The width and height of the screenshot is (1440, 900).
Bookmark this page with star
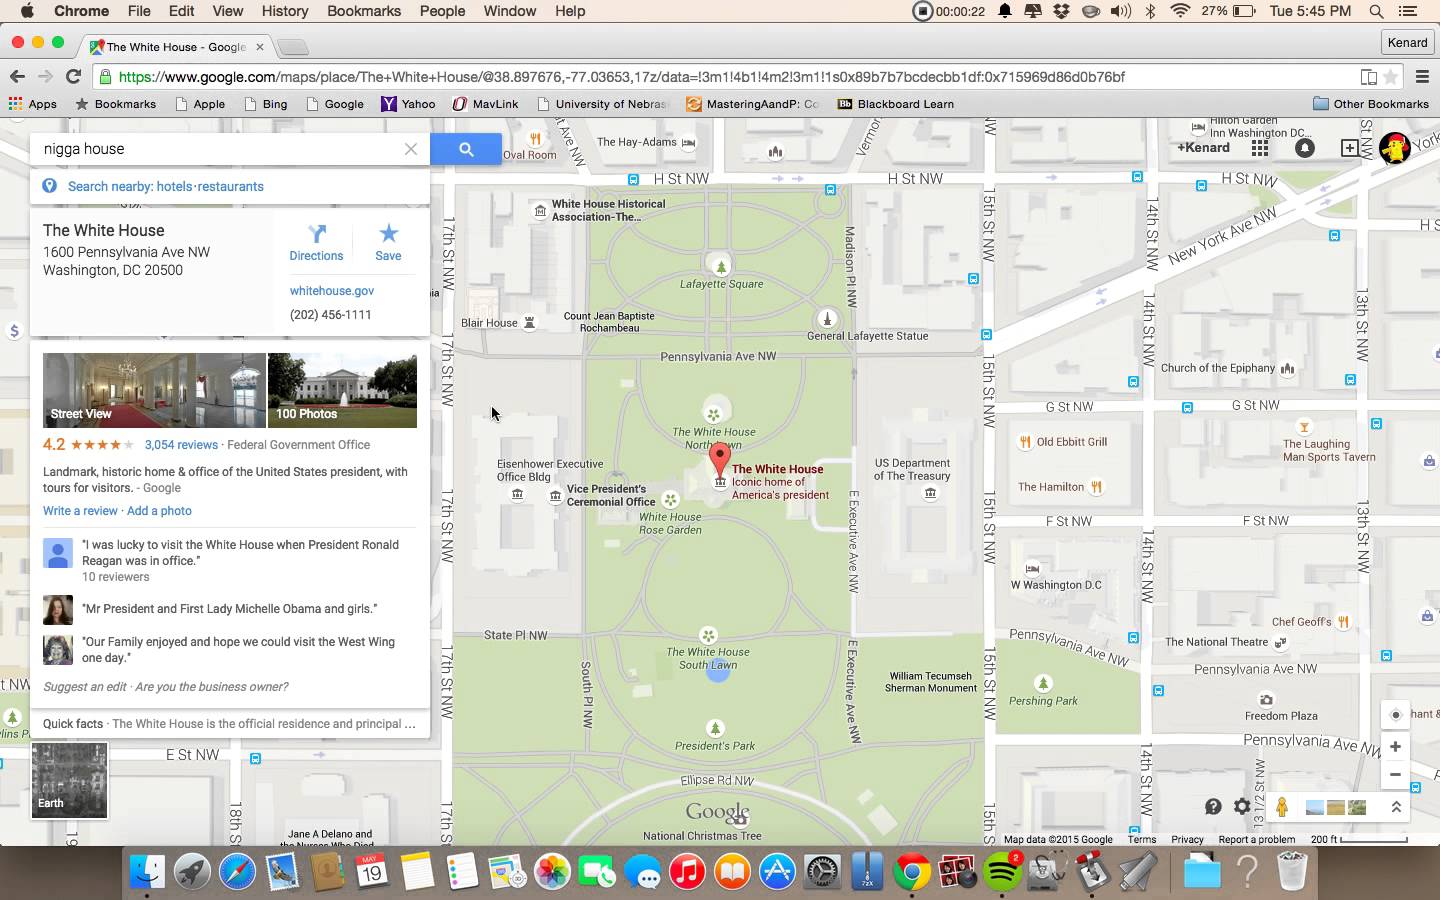[1391, 77]
